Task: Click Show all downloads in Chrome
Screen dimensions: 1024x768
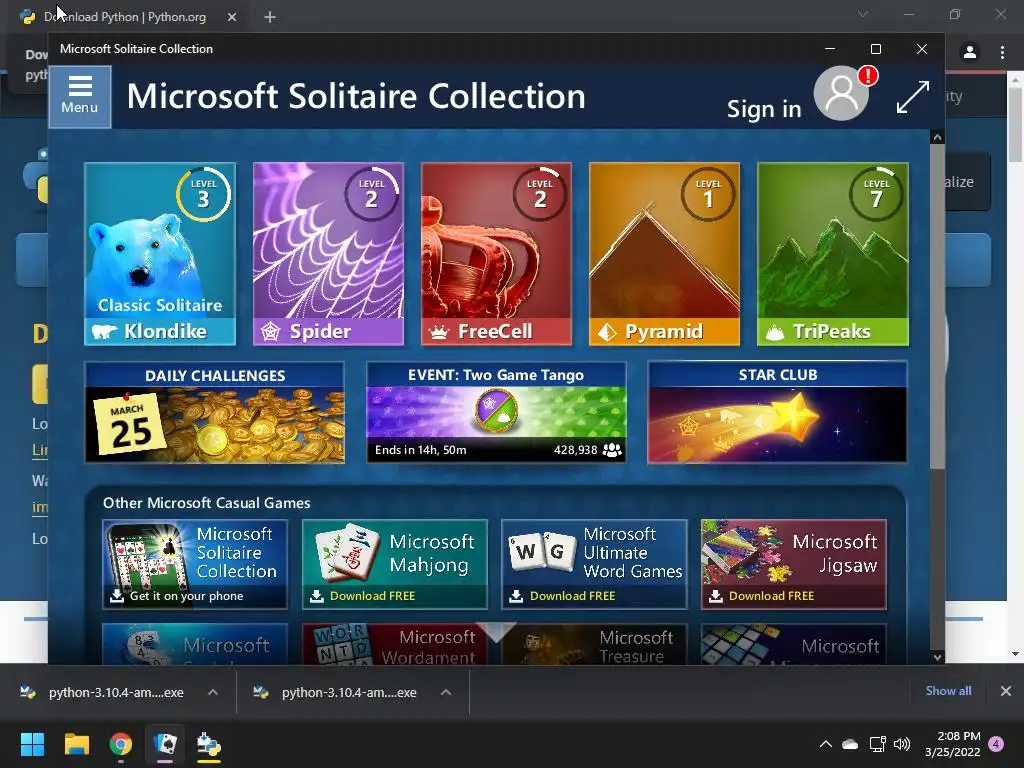Action: pyautogui.click(x=948, y=691)
